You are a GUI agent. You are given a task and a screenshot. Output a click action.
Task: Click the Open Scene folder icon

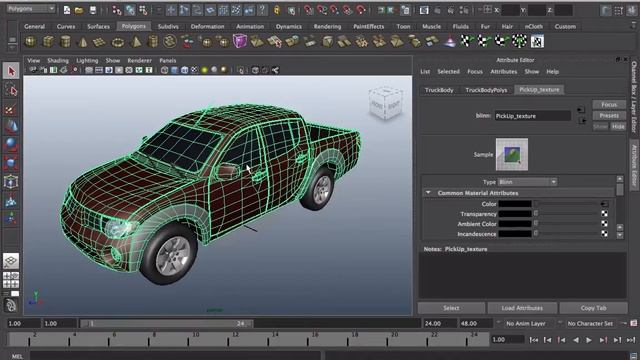(x=79, y=10)
